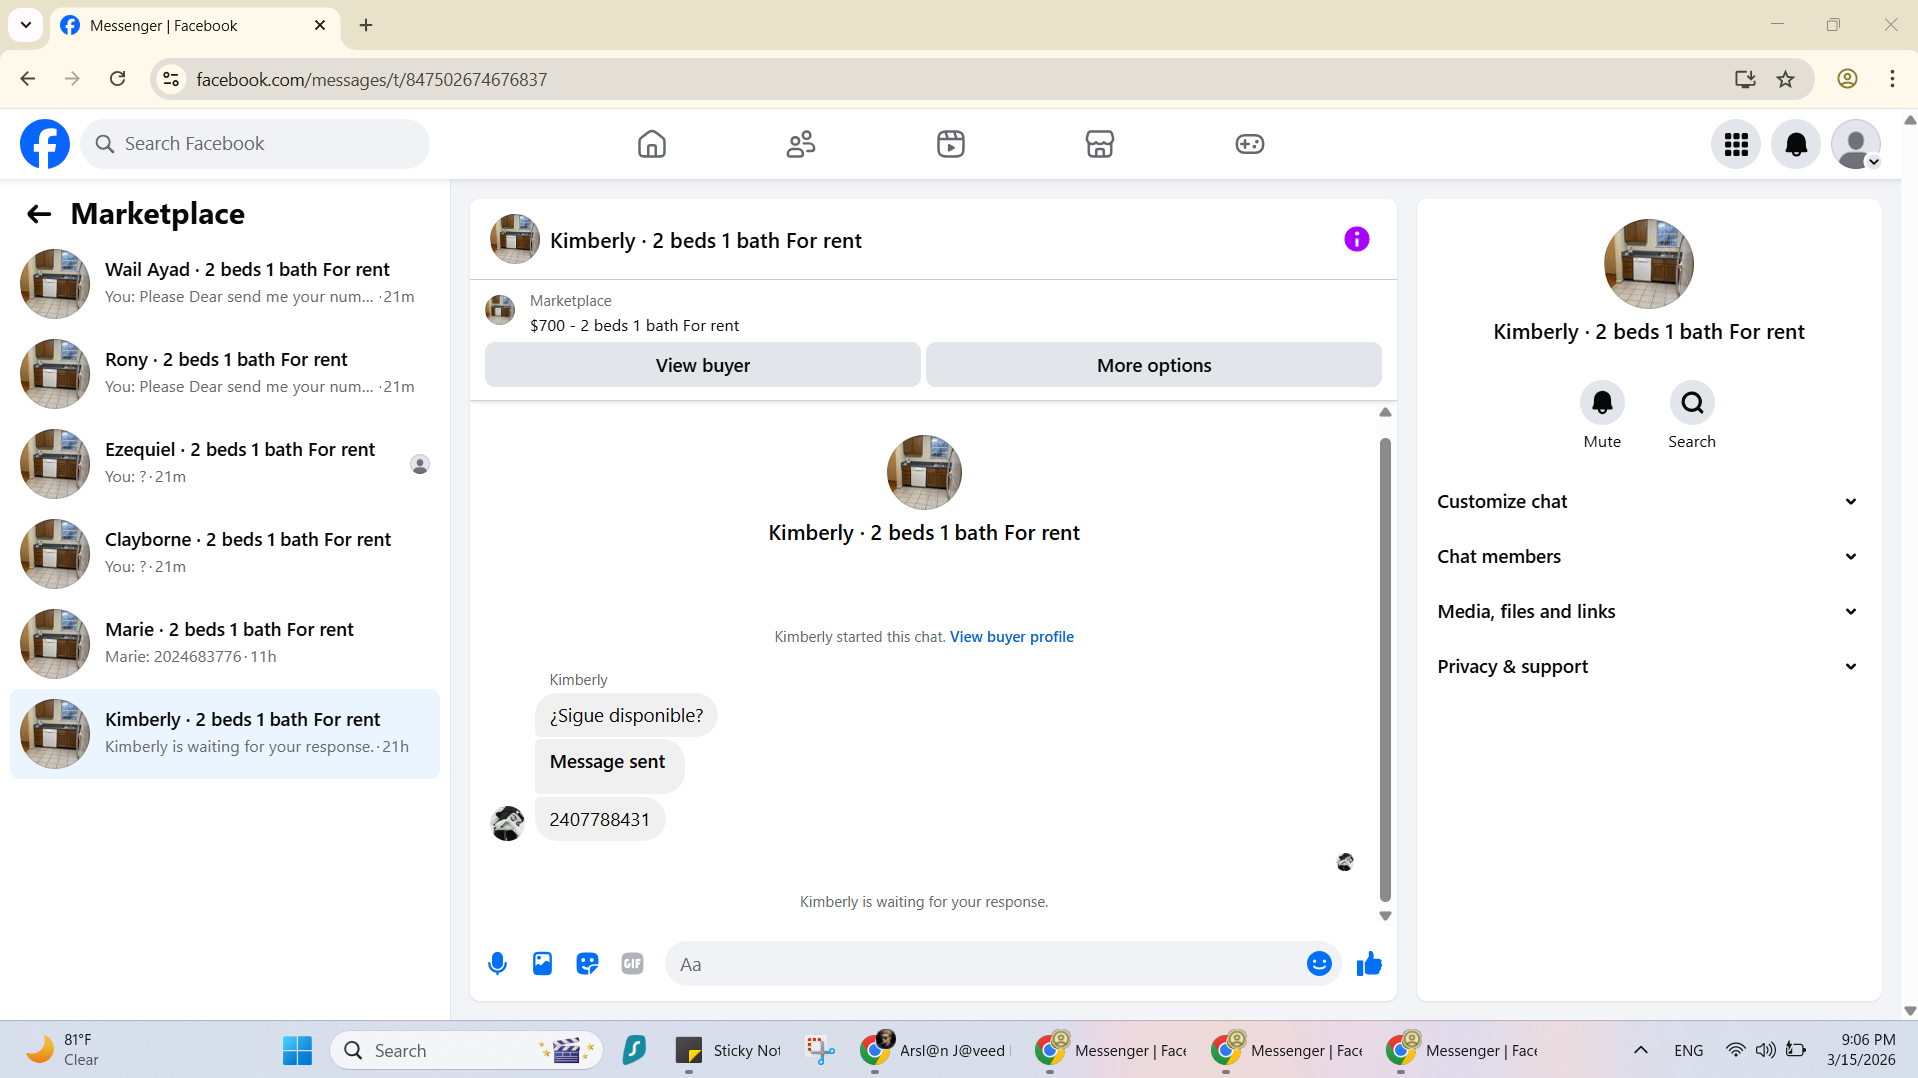Click the chat scrollbar thumb

point(1385,670)
